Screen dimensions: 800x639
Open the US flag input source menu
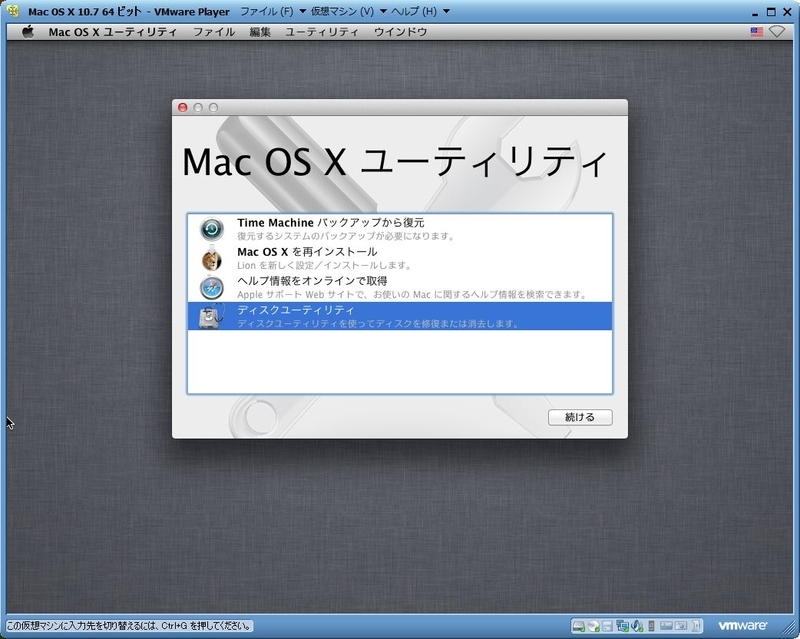757,32
